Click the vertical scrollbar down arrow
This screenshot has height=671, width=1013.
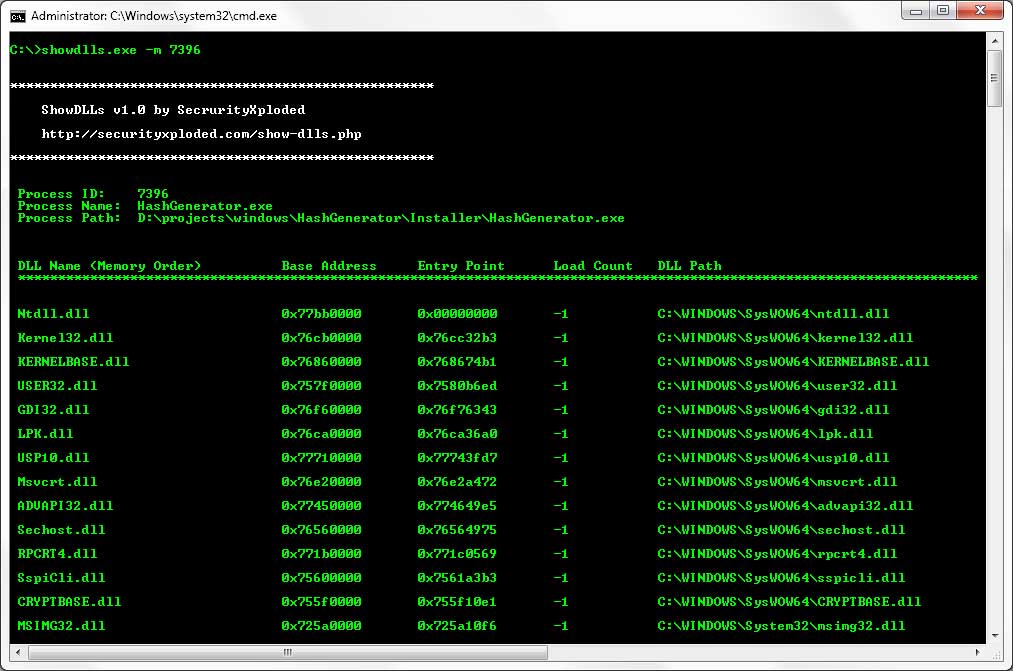click(x=995, y=634)
